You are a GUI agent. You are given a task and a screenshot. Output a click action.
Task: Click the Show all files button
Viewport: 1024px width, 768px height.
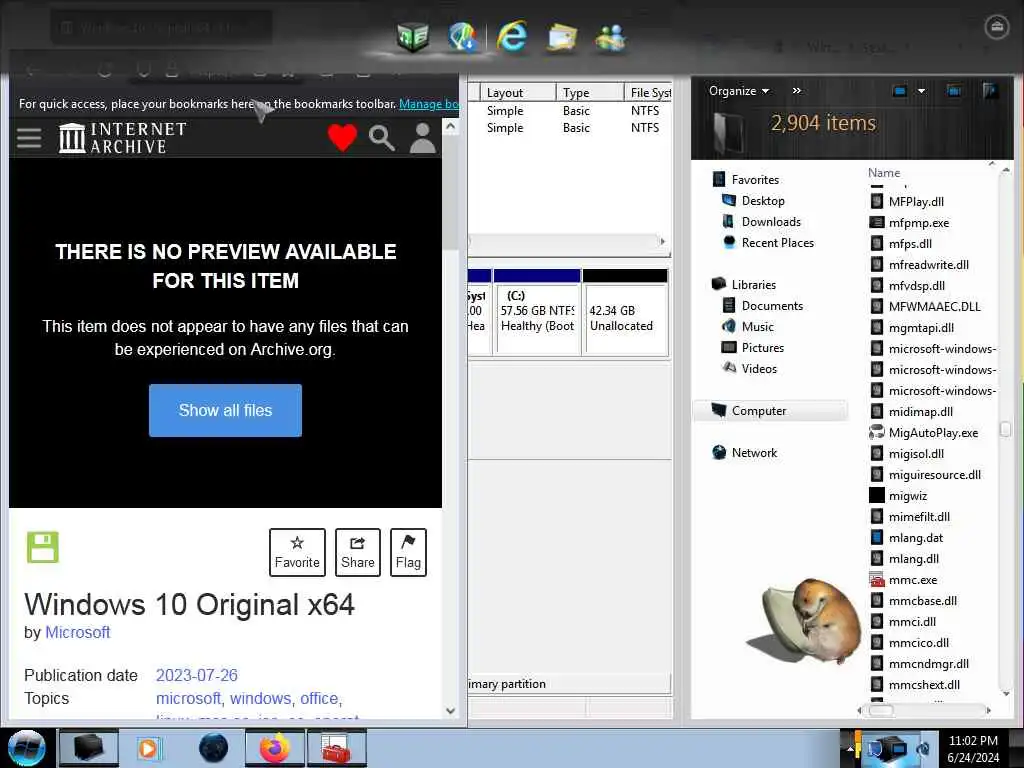click(225, 410)
